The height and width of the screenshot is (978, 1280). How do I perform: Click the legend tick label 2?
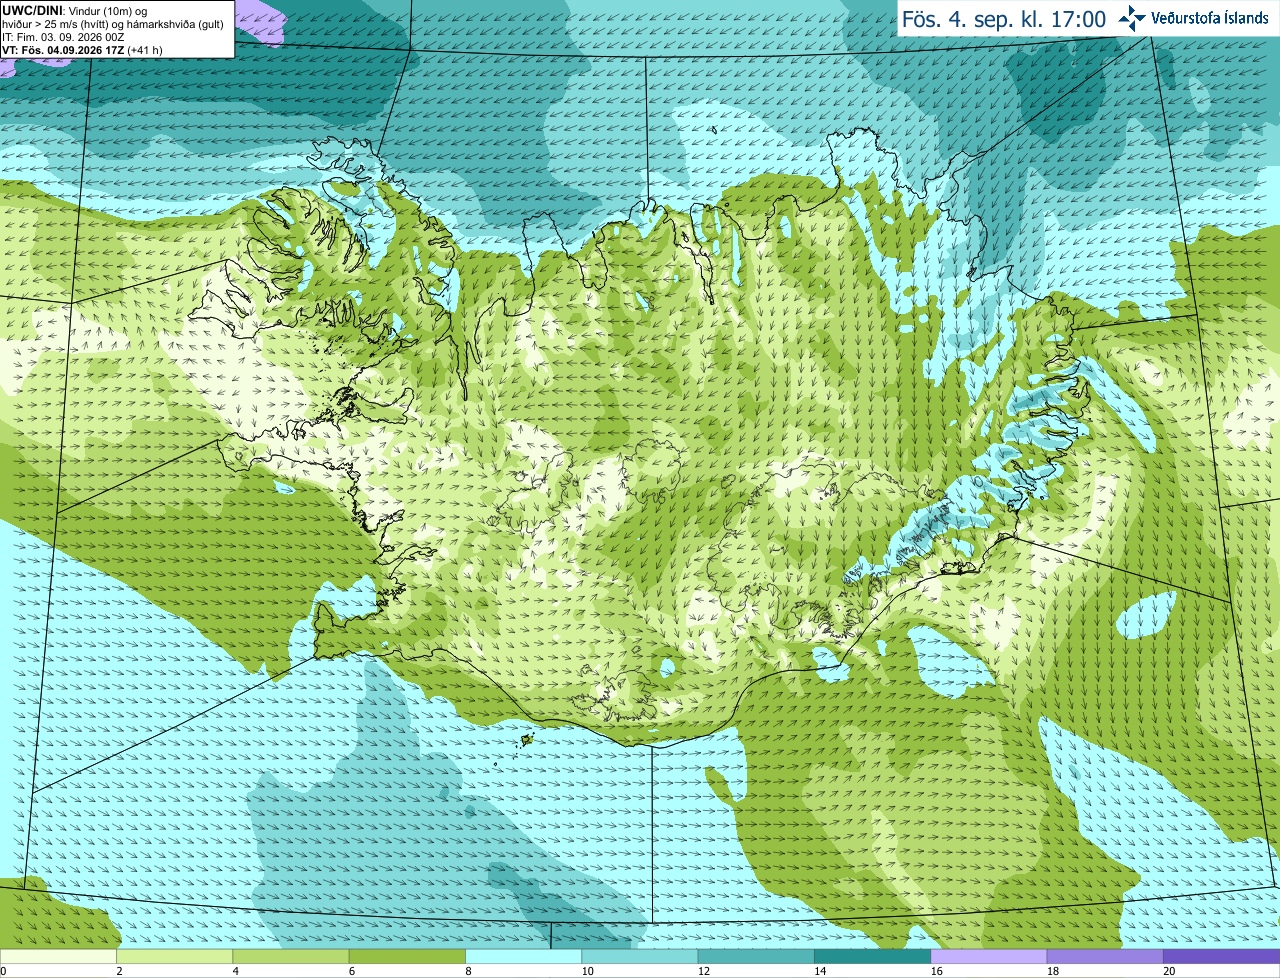click(x=119, y=971)
